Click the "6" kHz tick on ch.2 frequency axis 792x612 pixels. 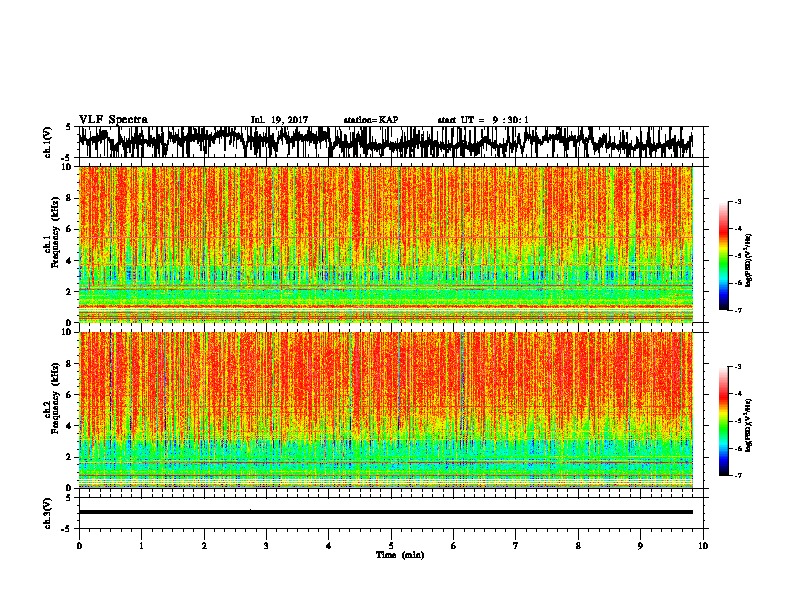tap(69, 395)
